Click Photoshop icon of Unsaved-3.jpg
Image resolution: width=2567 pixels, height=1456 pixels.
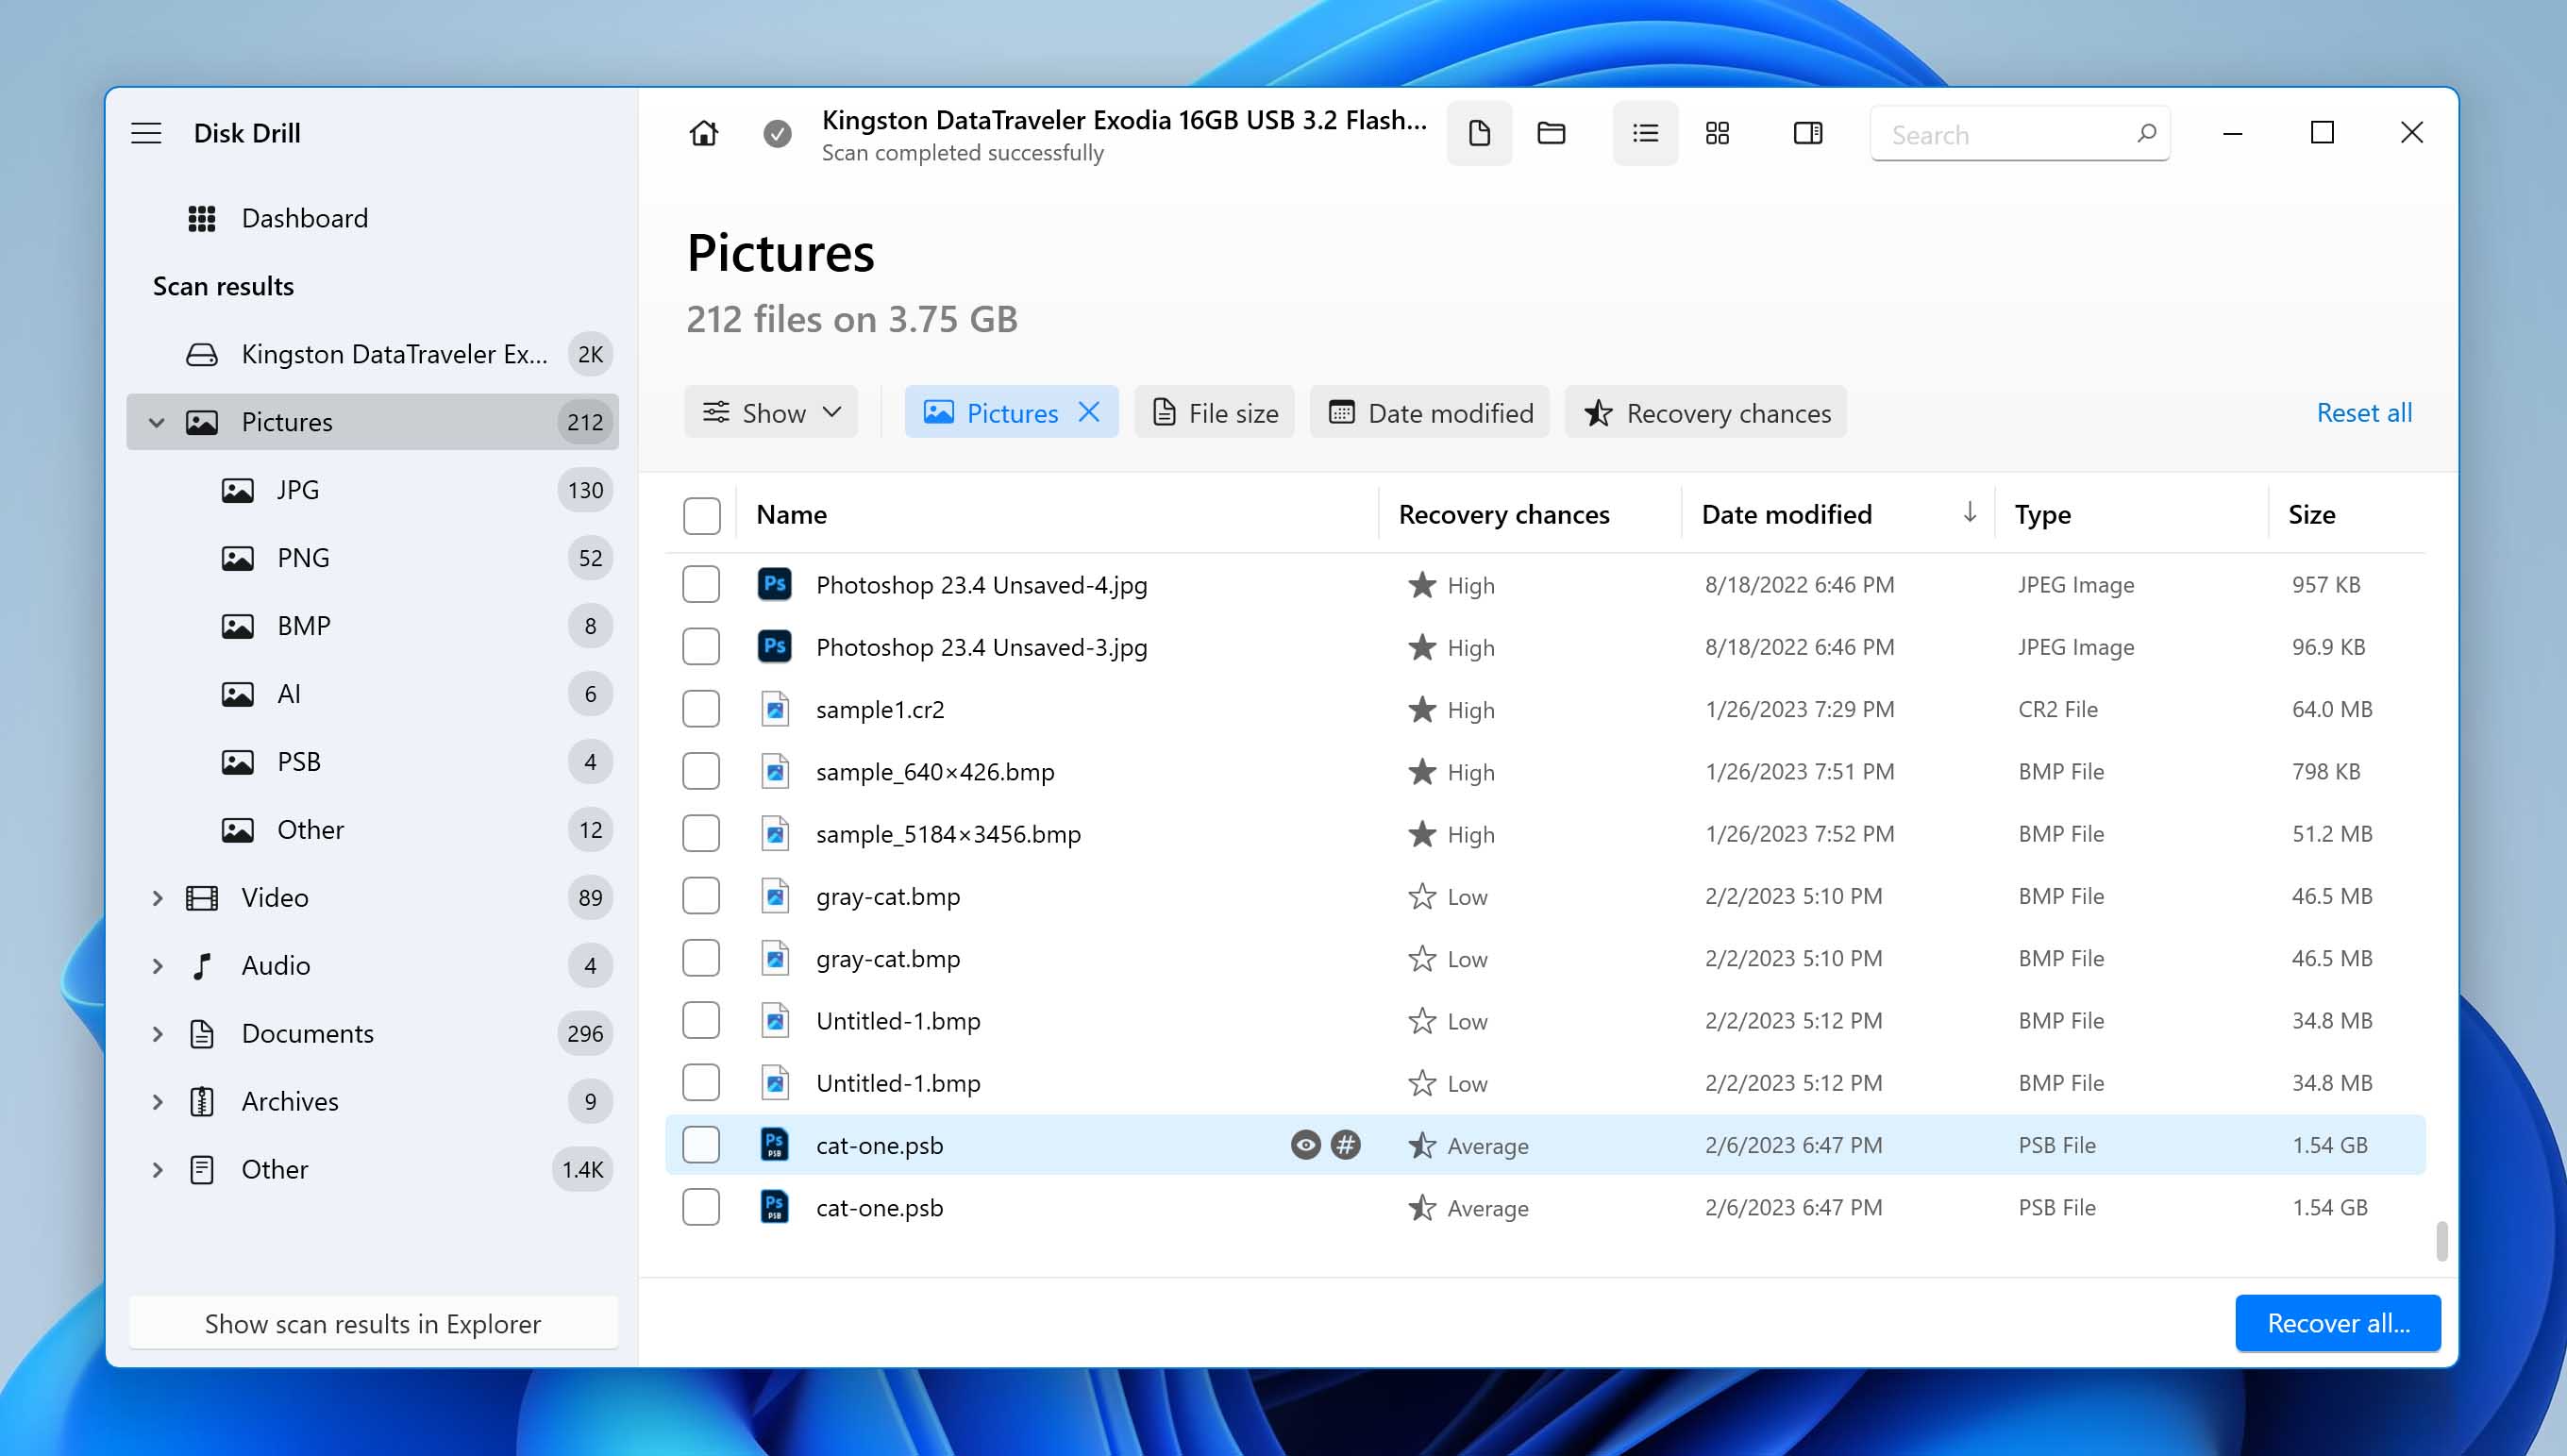774,646
